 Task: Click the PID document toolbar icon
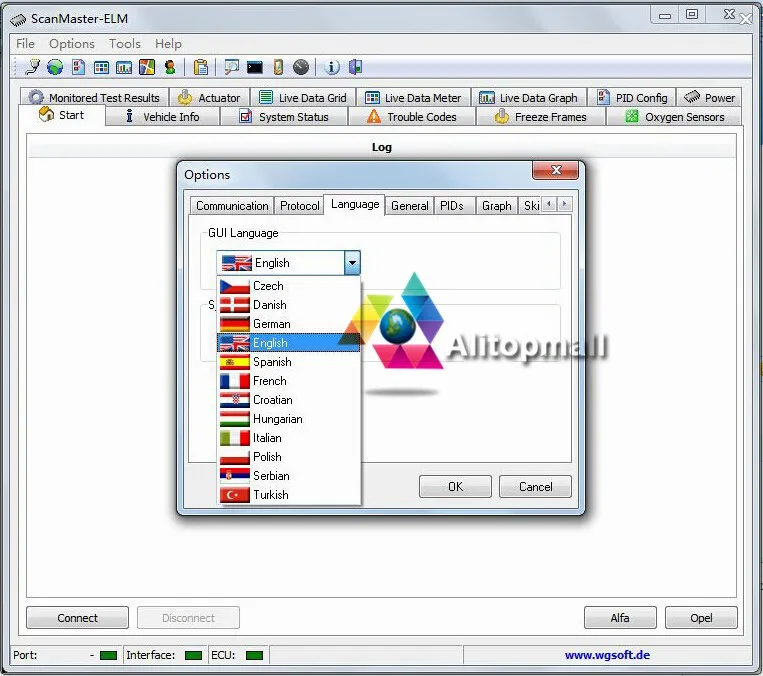coord(78,67)
